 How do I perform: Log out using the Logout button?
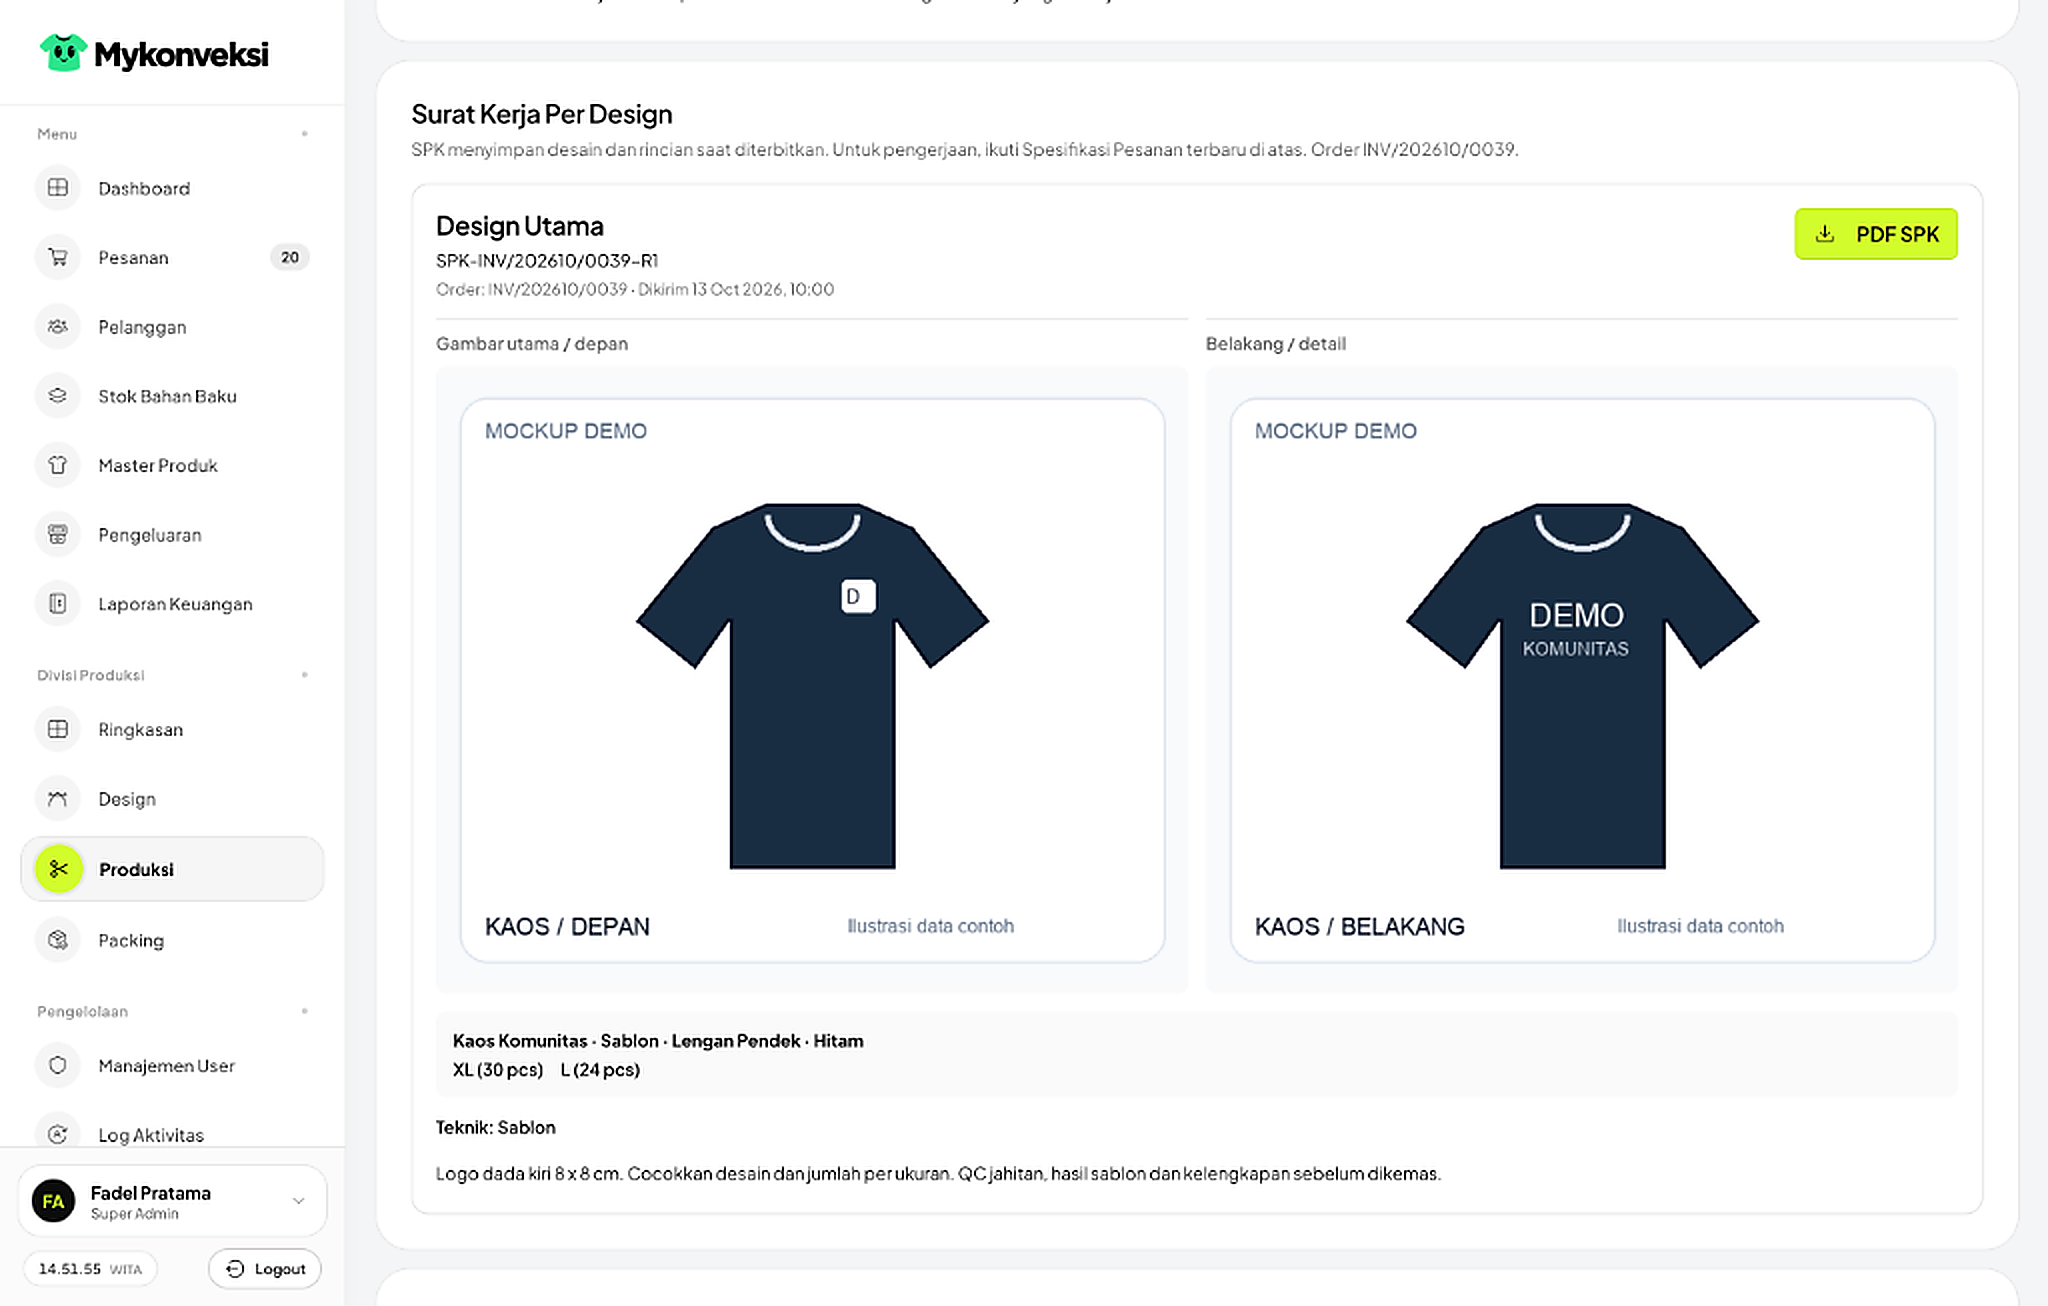[x=265, y=1268]
